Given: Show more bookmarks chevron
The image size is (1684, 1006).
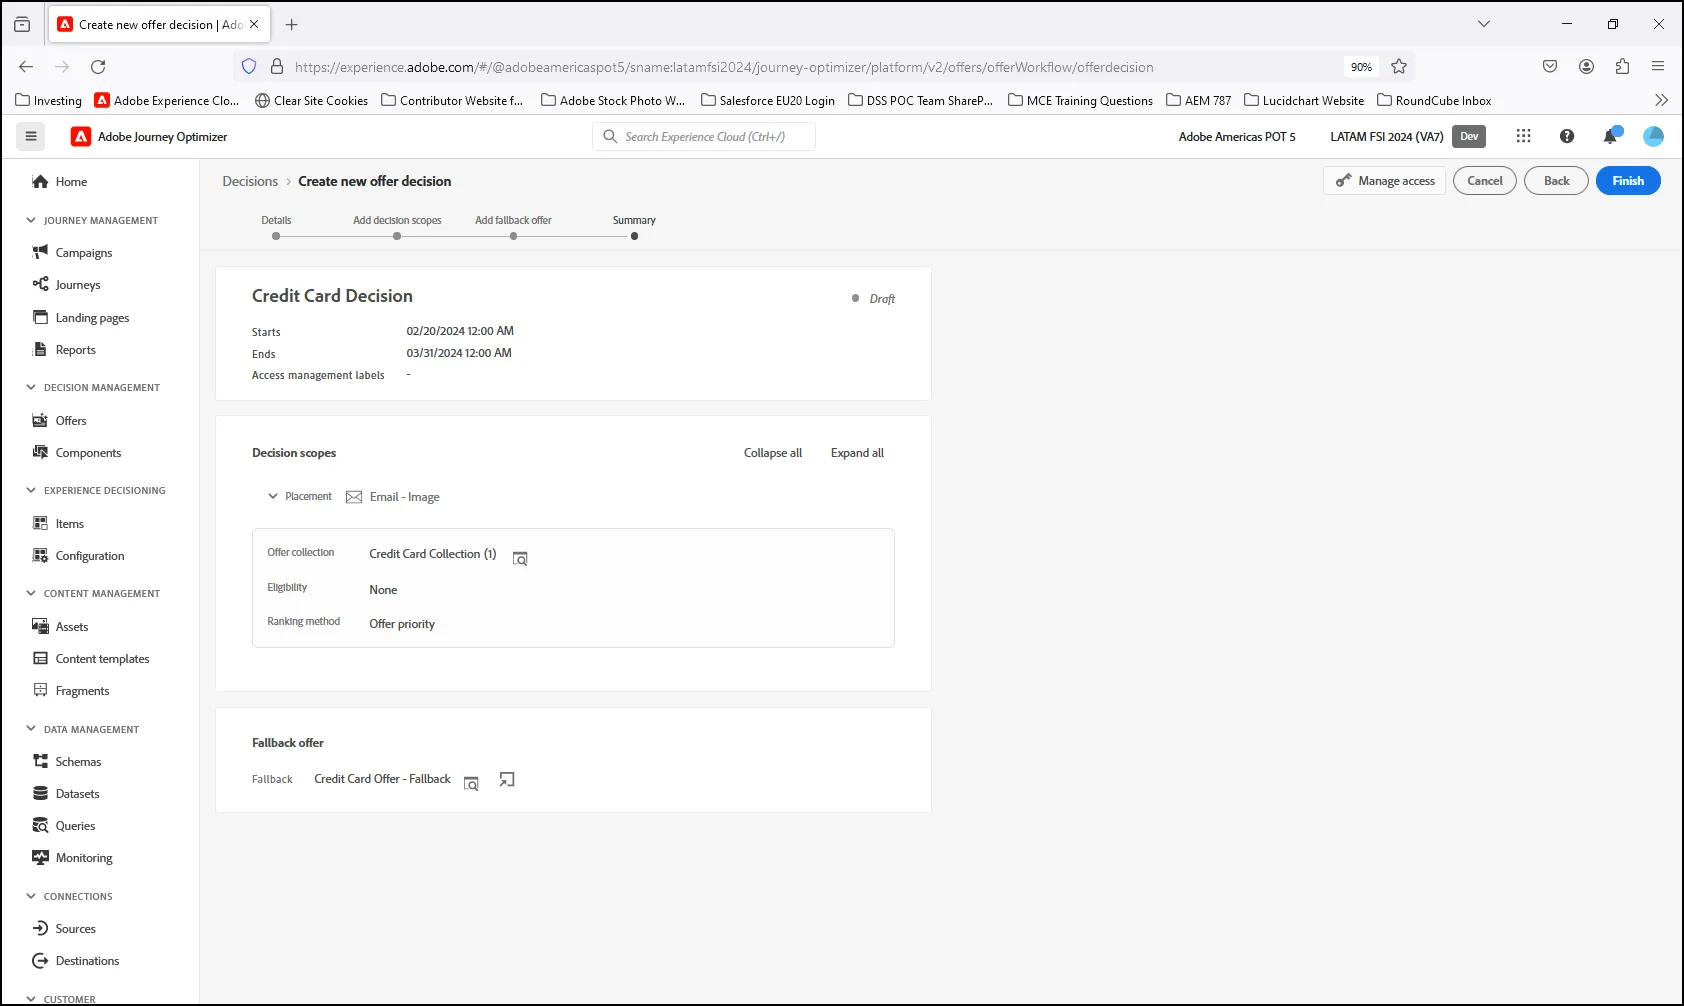Looking at the screenshot, I should (1661, 100).
